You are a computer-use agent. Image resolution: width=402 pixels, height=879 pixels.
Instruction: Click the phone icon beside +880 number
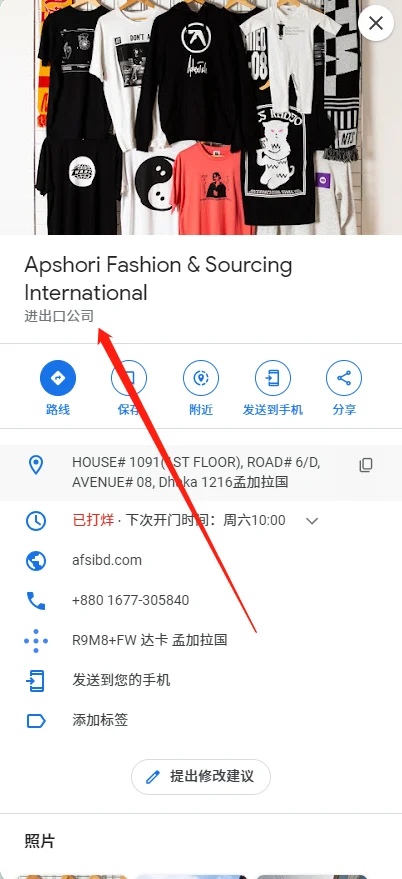click(36, 600)
